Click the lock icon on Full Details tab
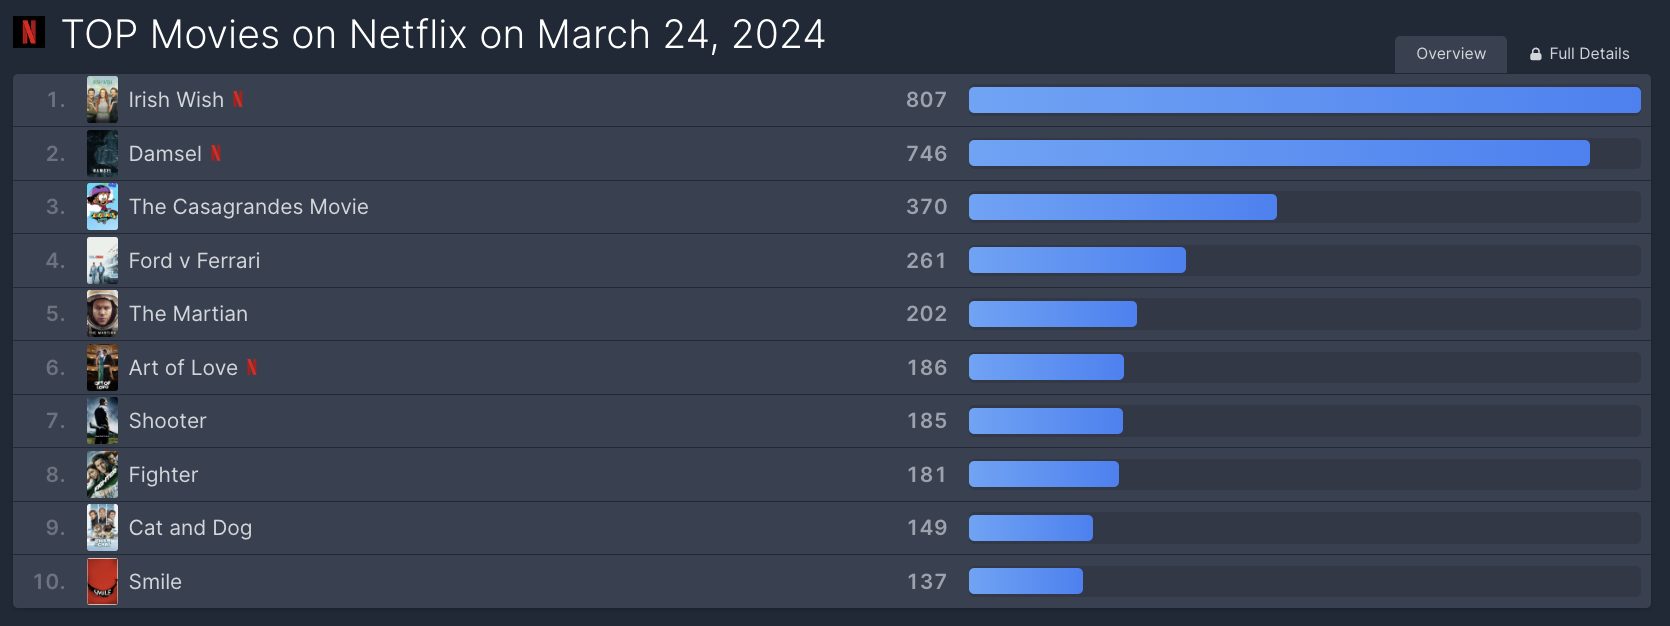This screenshot has height=626, width=1670. click(x=1536, y=54)
